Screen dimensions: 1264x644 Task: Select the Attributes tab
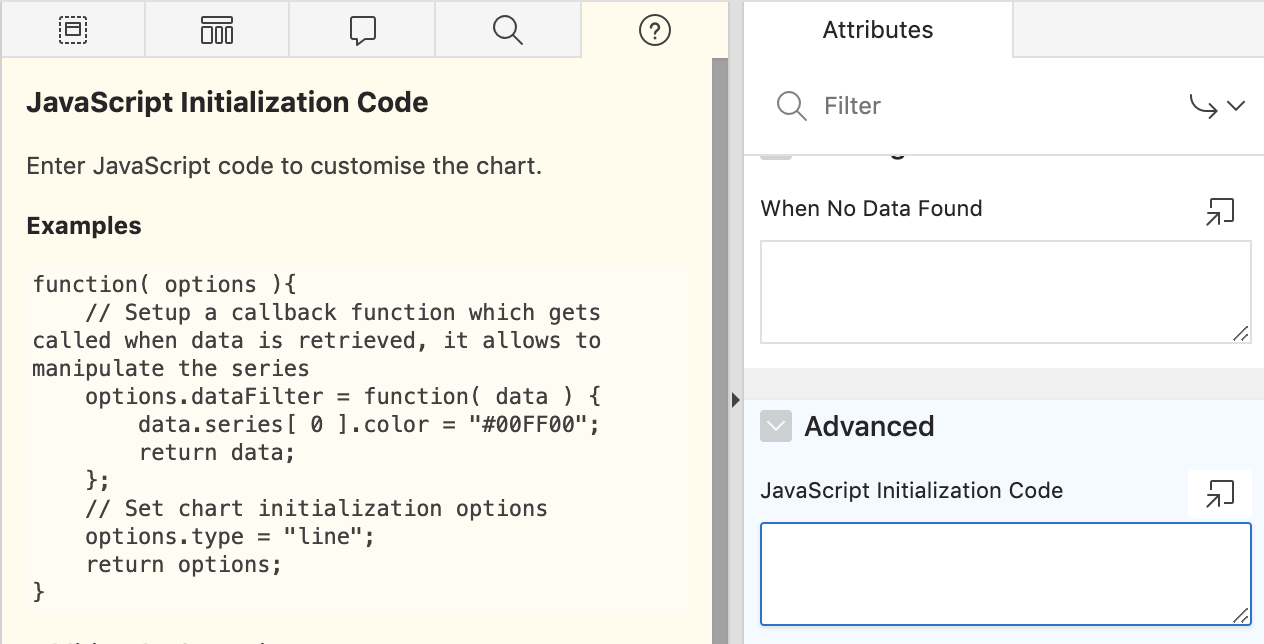[878, 30]
